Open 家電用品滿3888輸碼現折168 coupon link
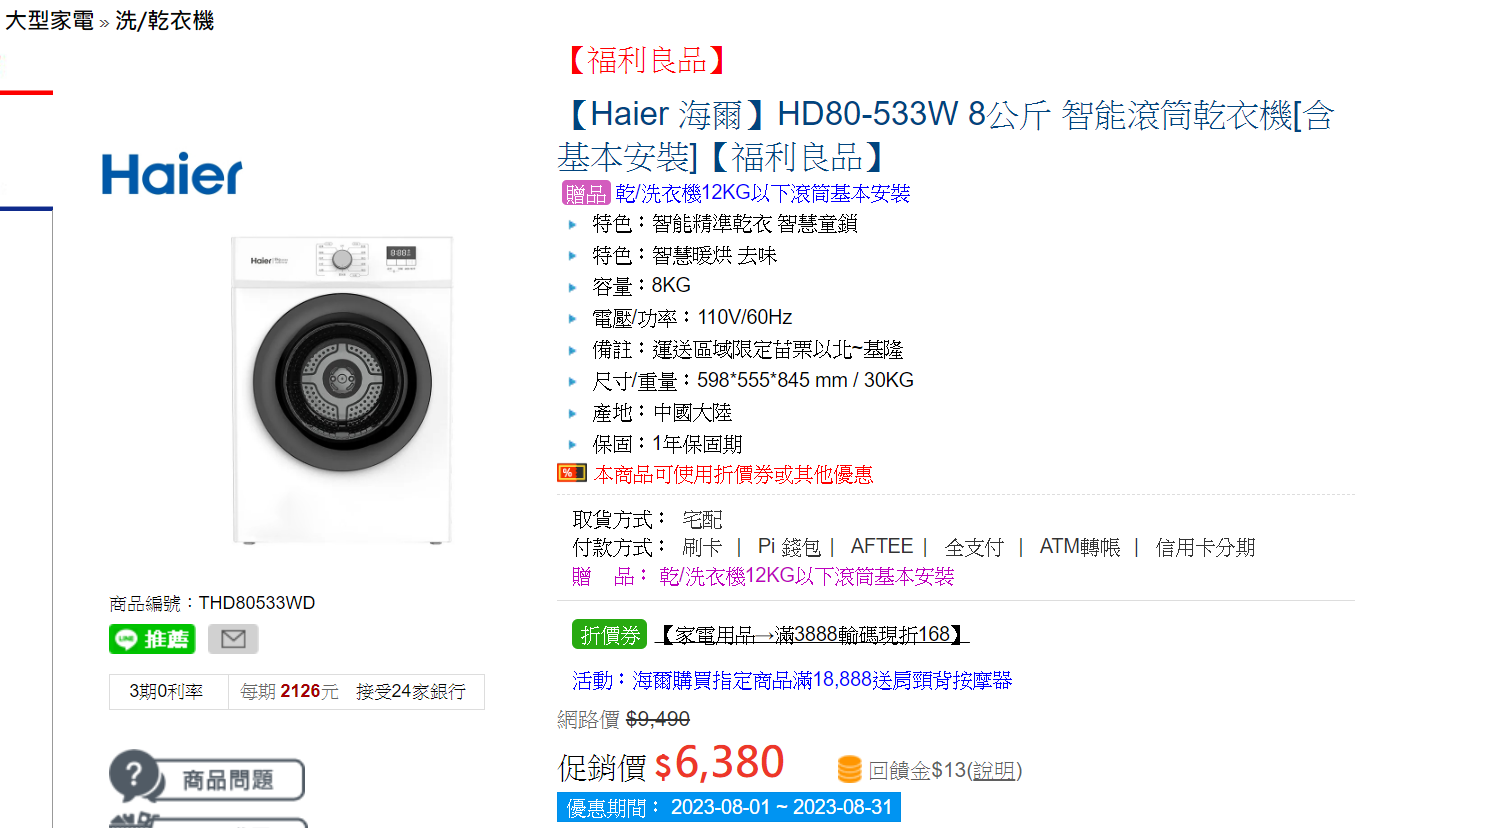This screenshot has width=1507, height=828. pos(812,635)
